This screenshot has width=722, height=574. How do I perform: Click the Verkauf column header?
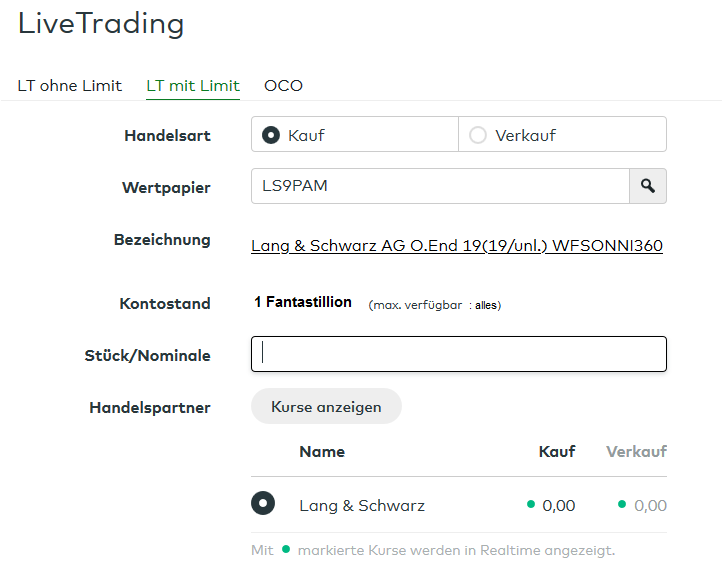[x=636, y=451]
